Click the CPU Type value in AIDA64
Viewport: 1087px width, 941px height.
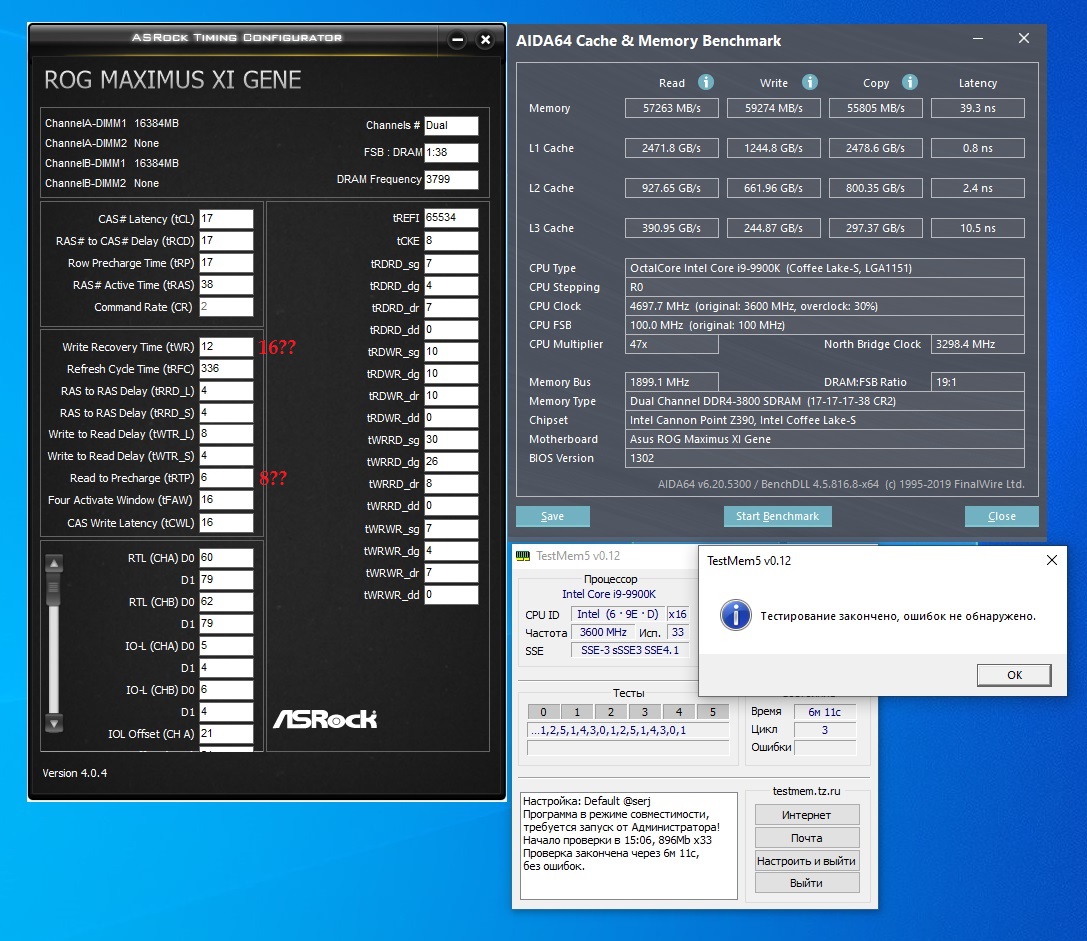824,268
